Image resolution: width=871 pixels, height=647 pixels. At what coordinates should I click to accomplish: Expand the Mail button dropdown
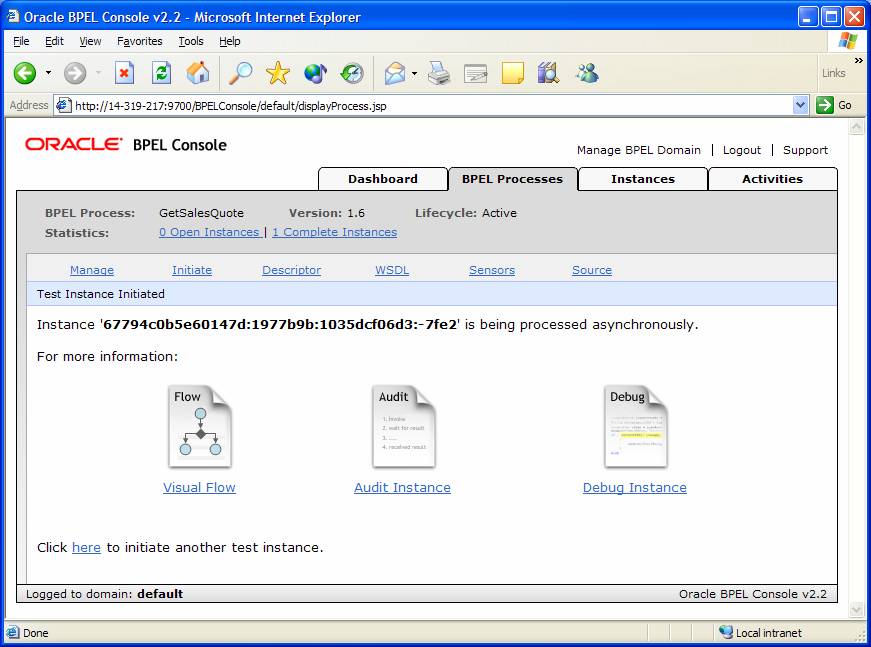(414, 73)
